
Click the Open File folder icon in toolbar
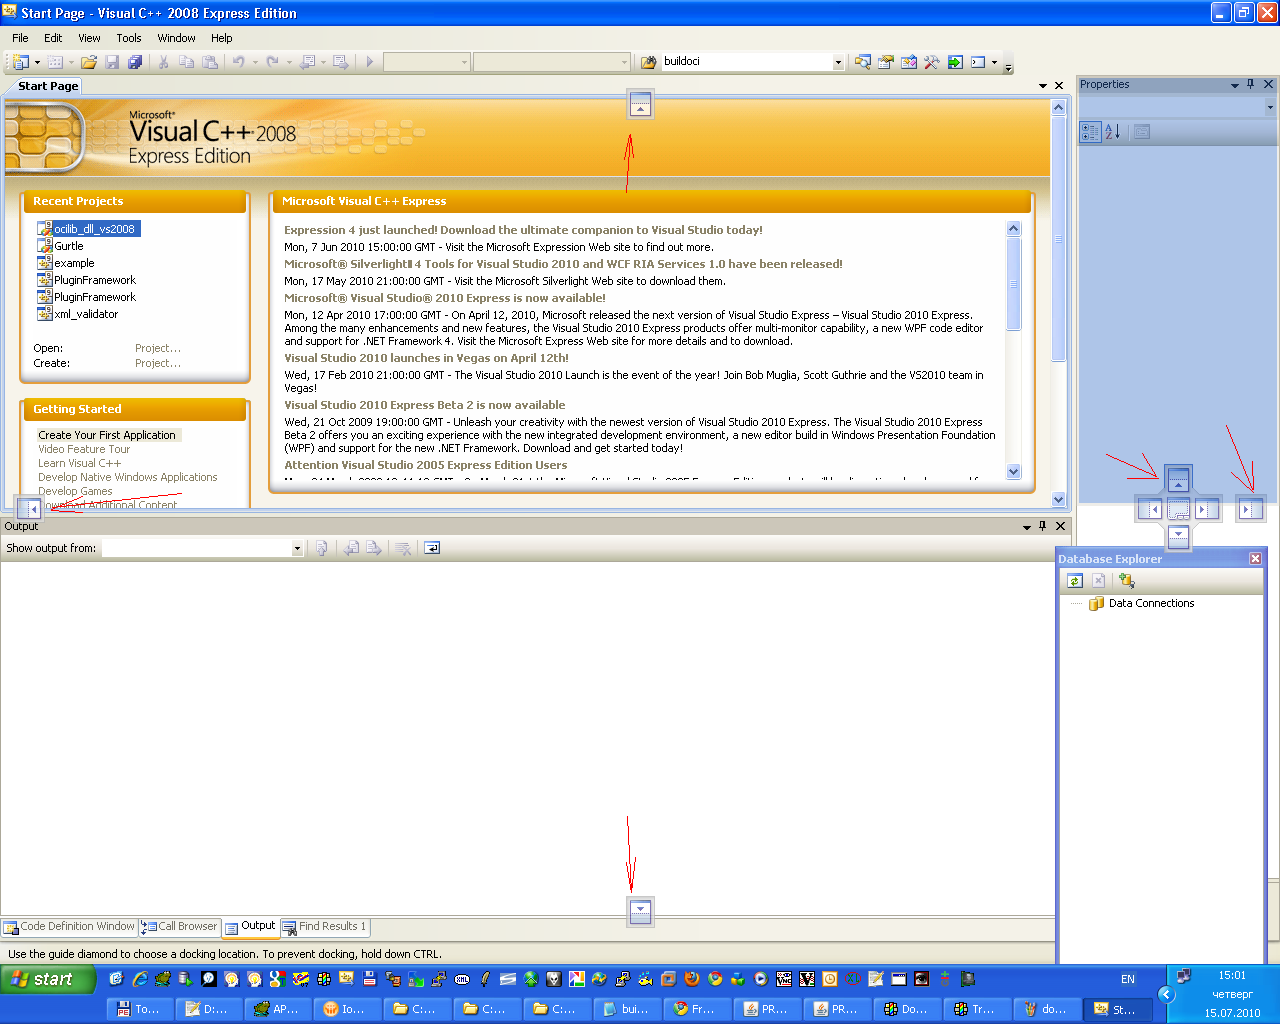pyautogui.click(x=89, y=62)
